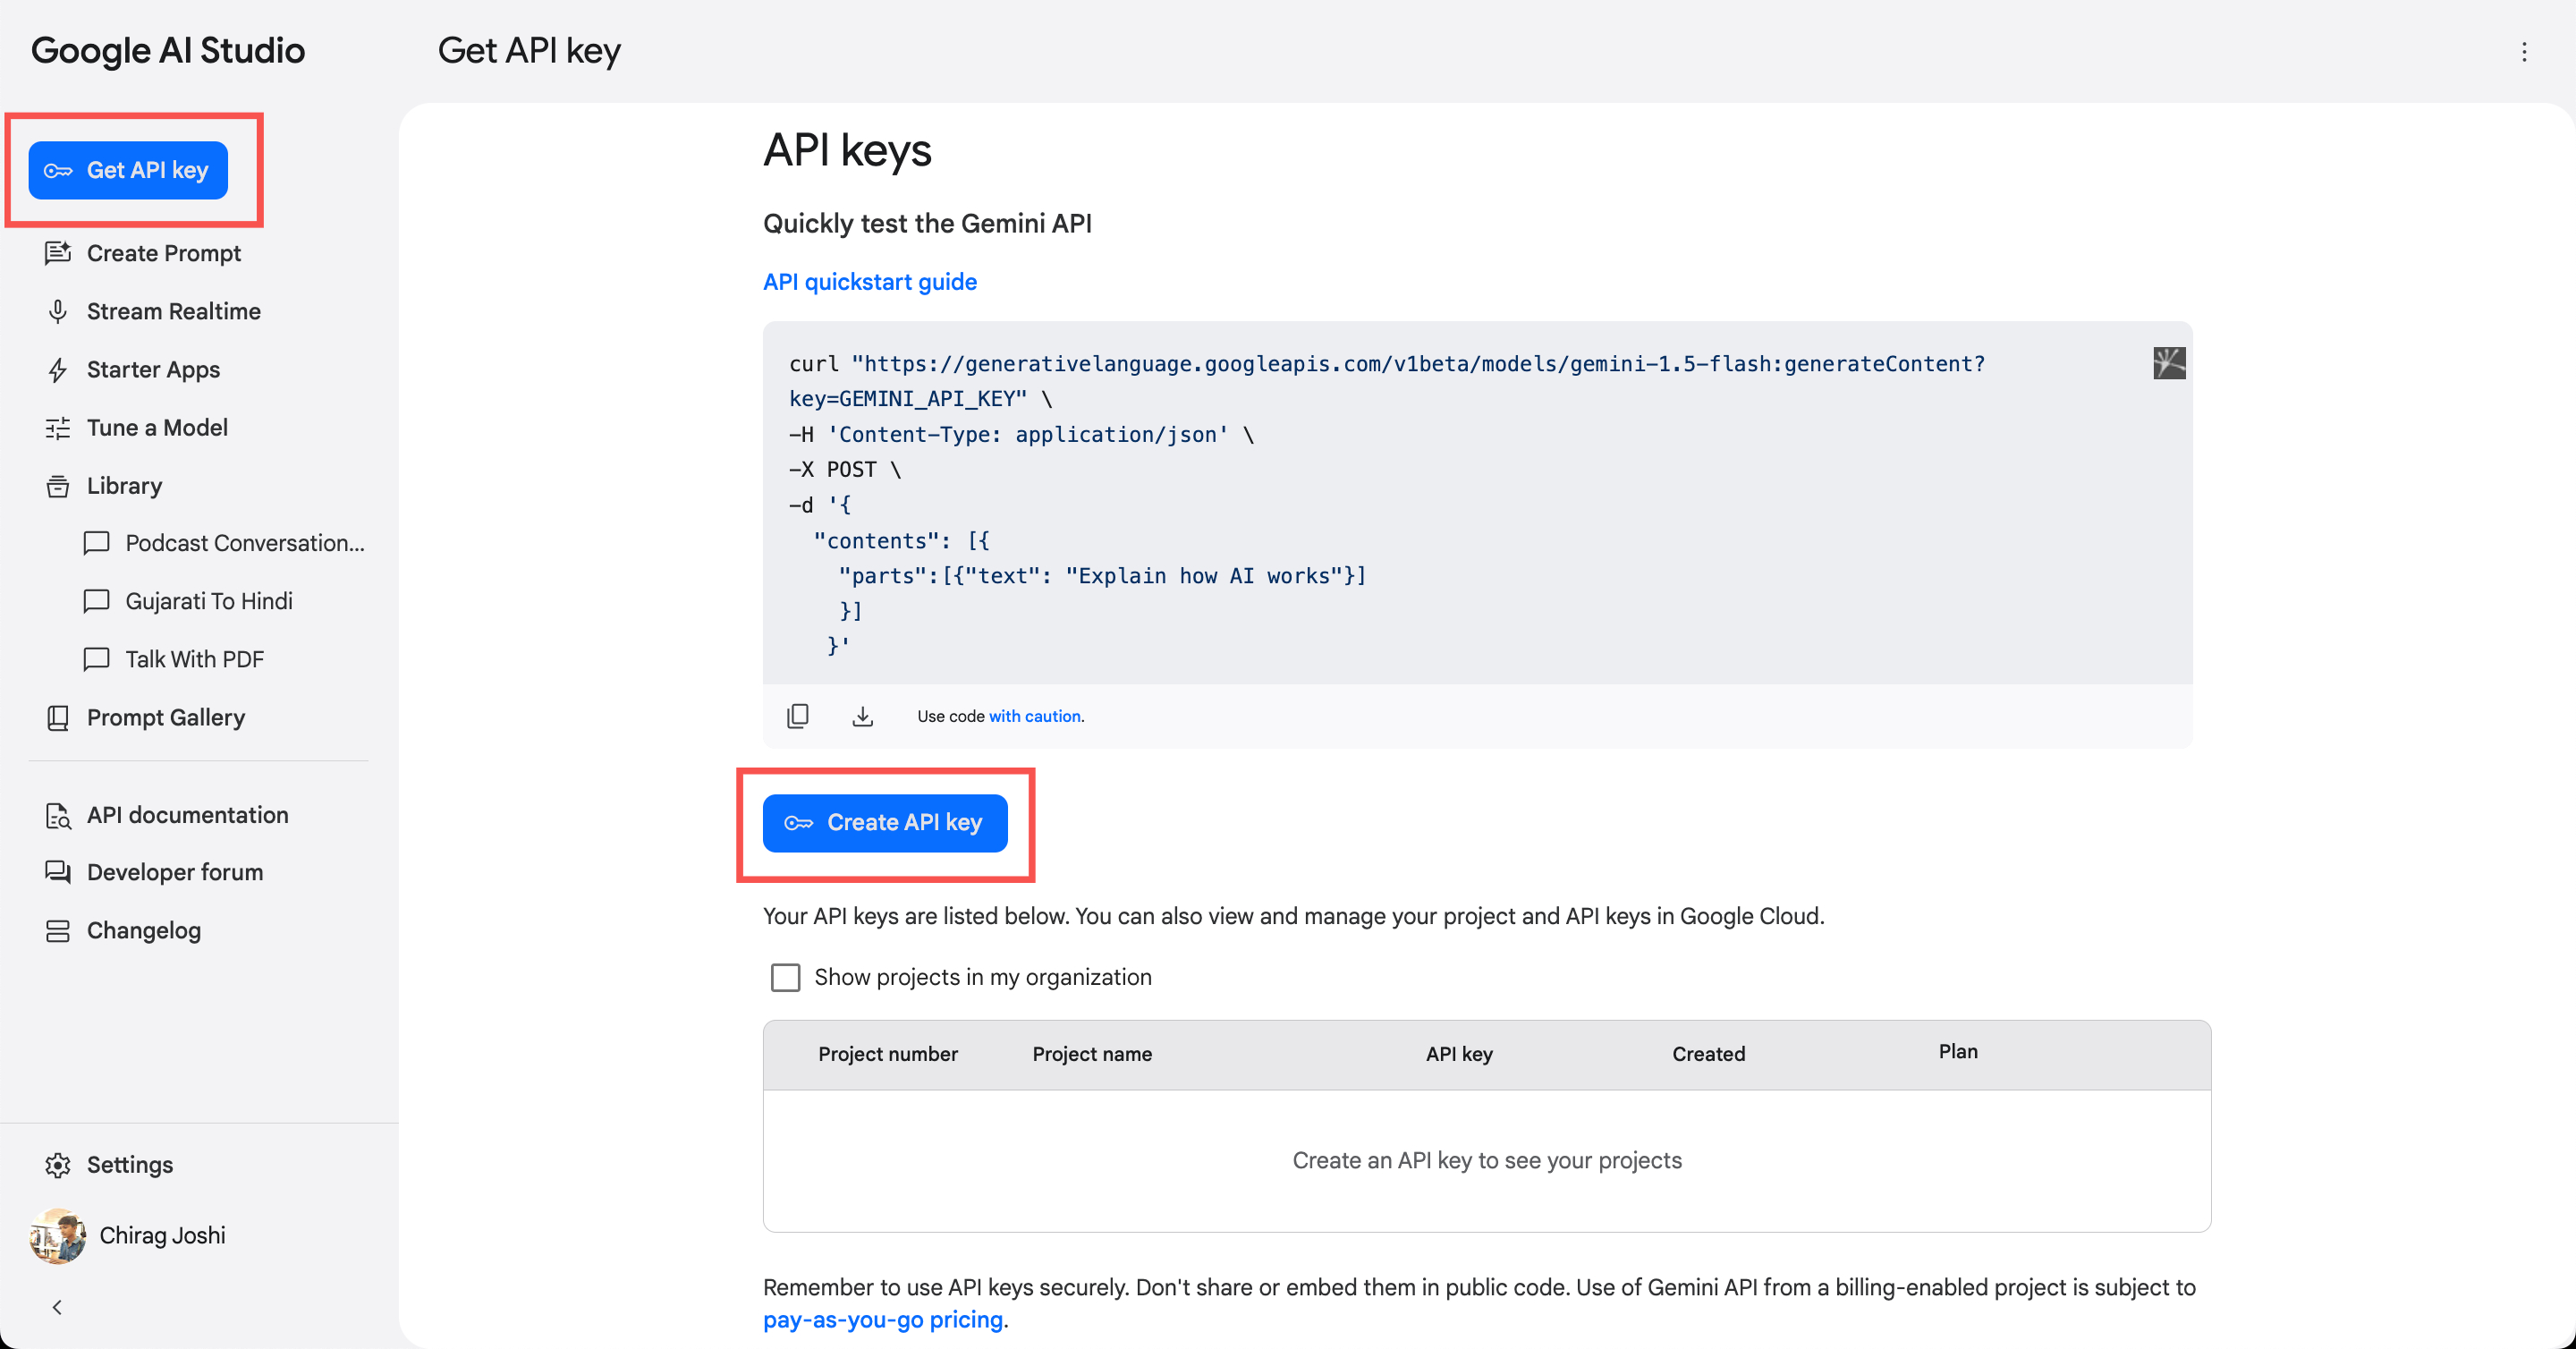This screenshot has width=2576, height=1349.
Task: Open Settings
Action: 131,1164
